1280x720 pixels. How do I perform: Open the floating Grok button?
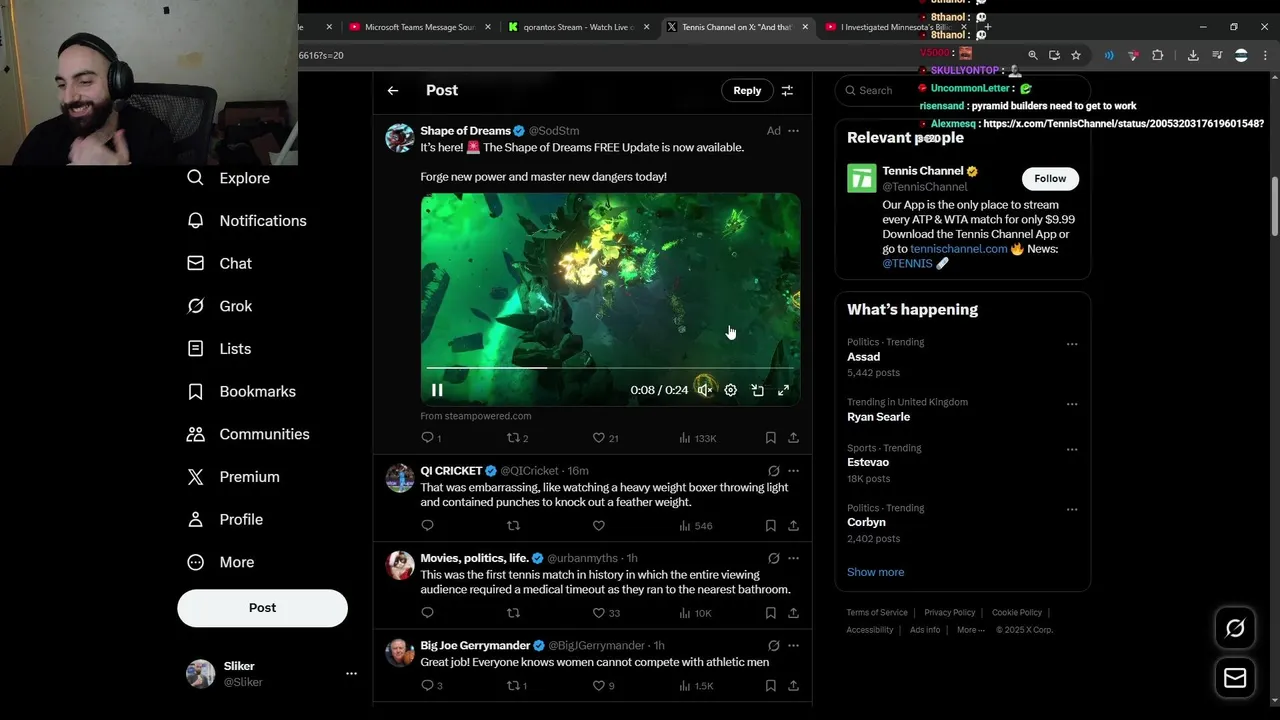(1235, 628)
